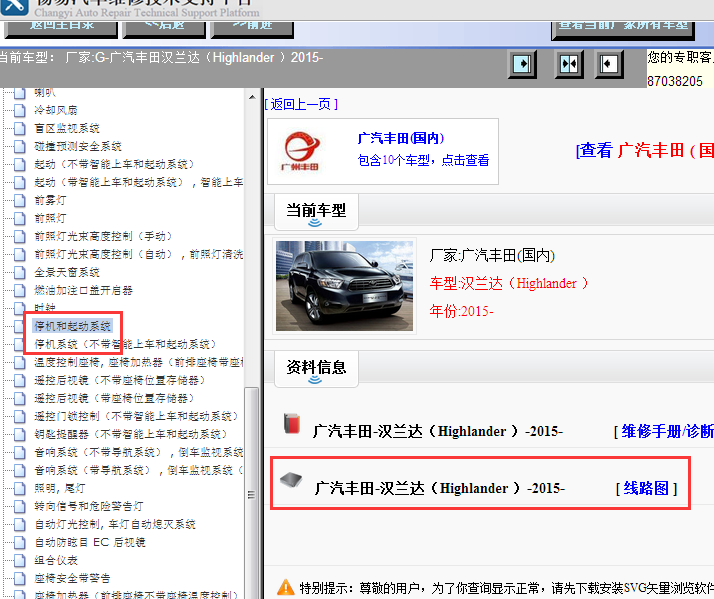Viewport: 714px width, 599px height.
Task: Click the tree panel scroll-up arrow
Action: [x=252, y=97]
